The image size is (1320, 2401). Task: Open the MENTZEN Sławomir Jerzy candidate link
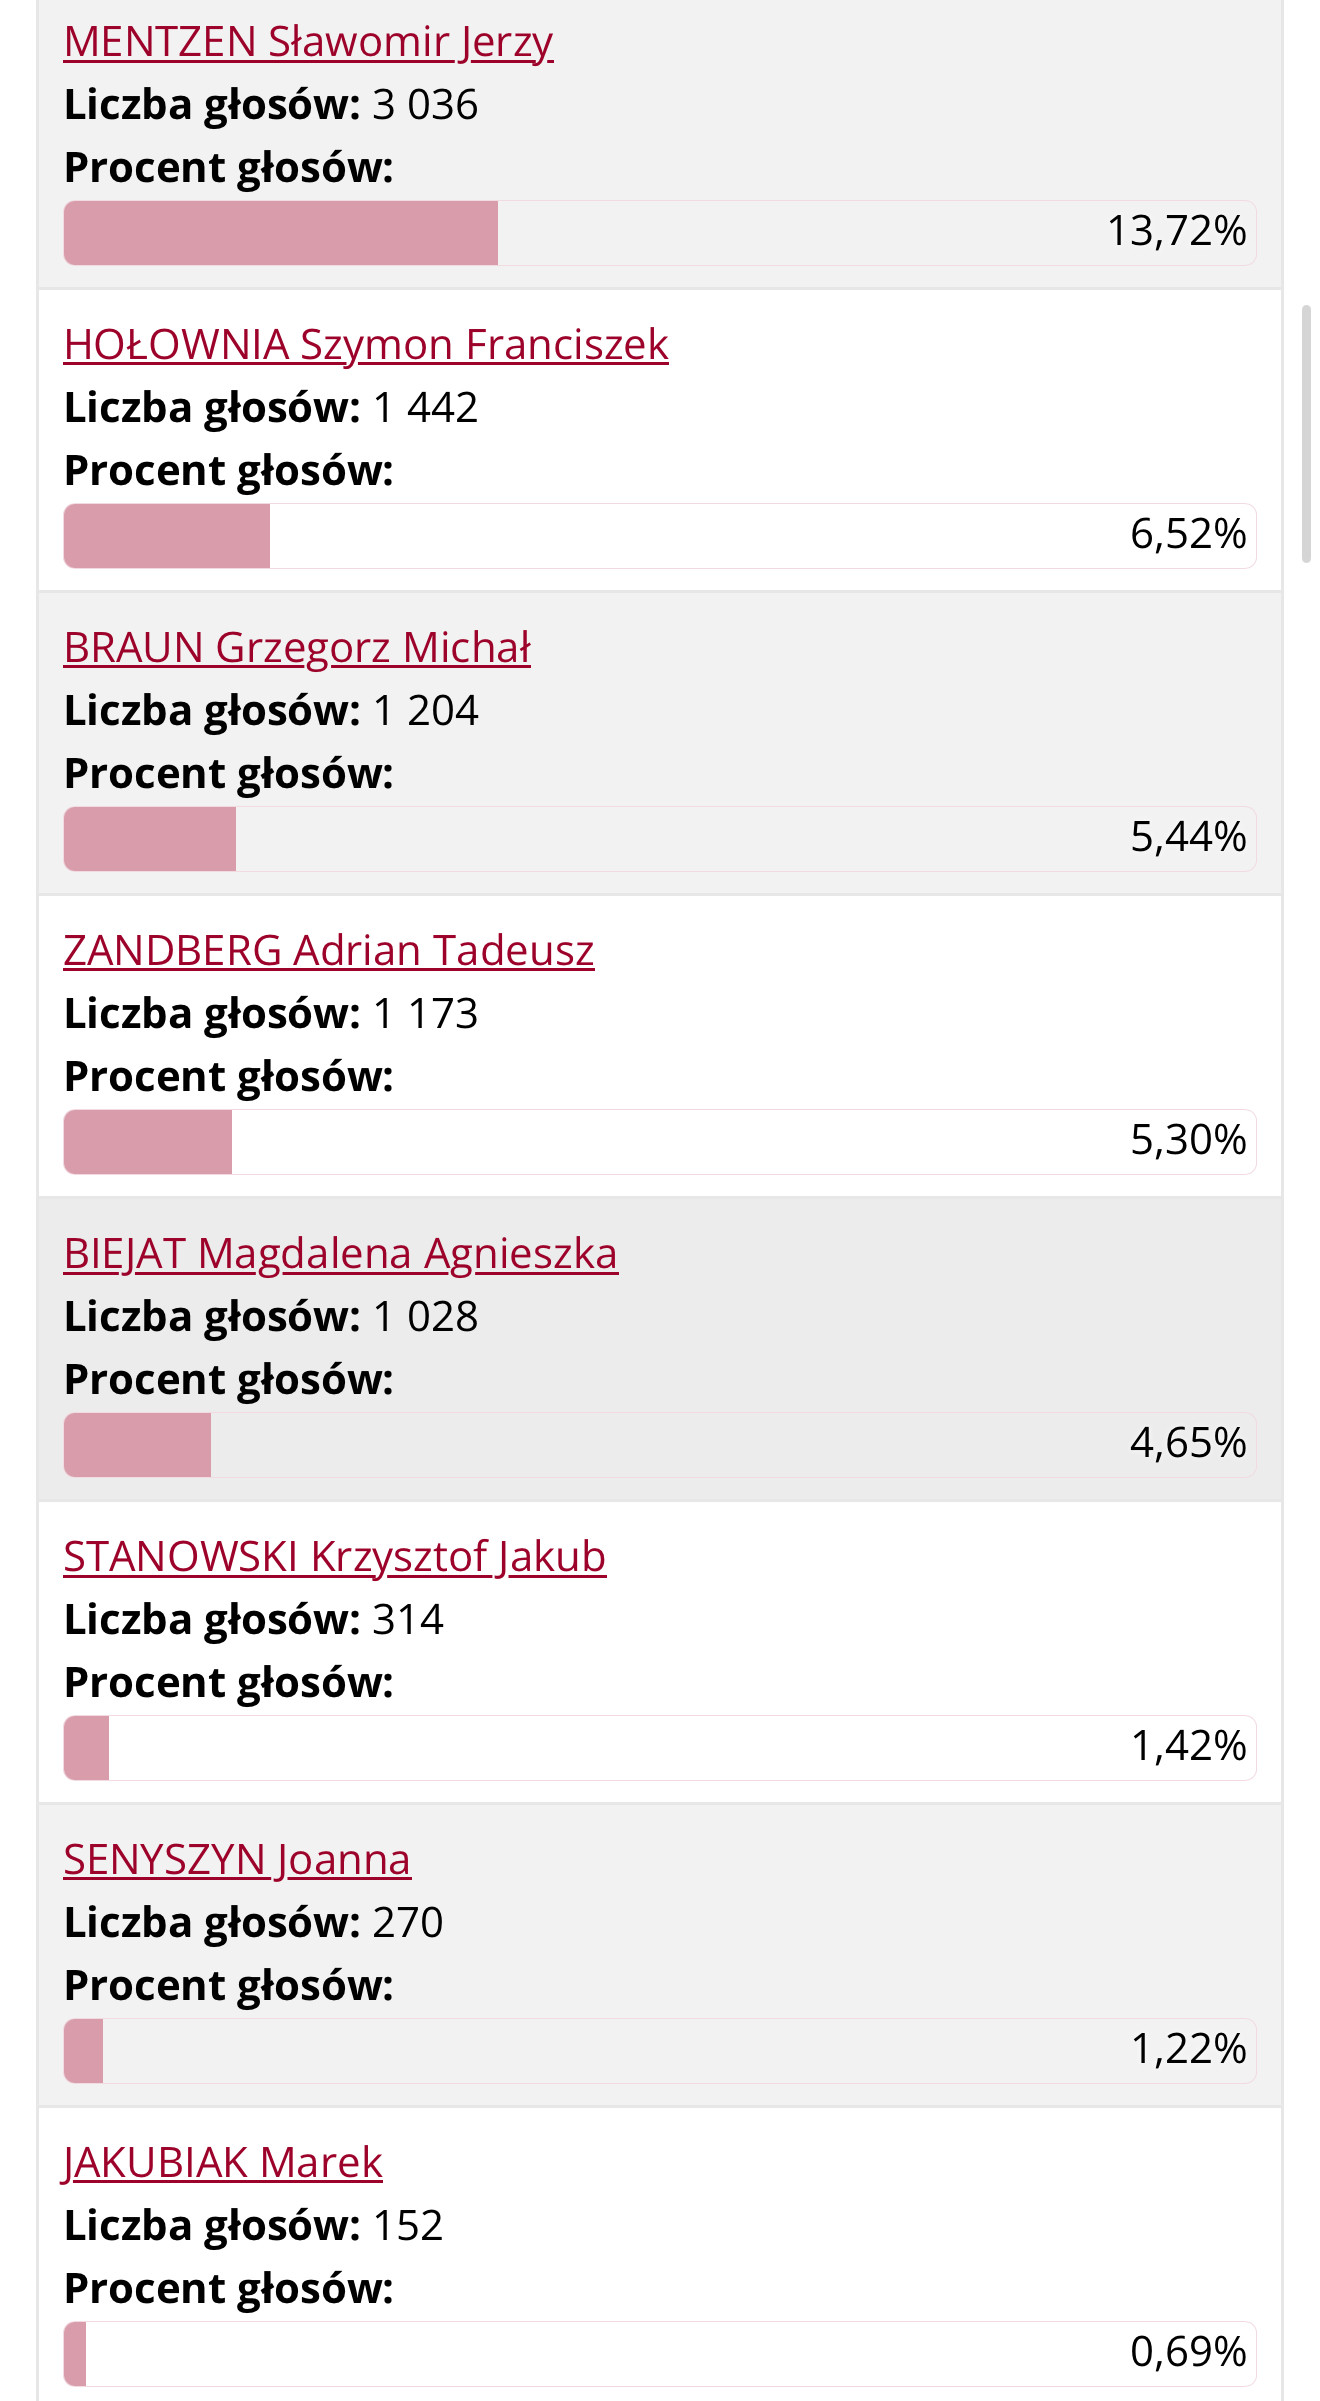coord(308,42)
